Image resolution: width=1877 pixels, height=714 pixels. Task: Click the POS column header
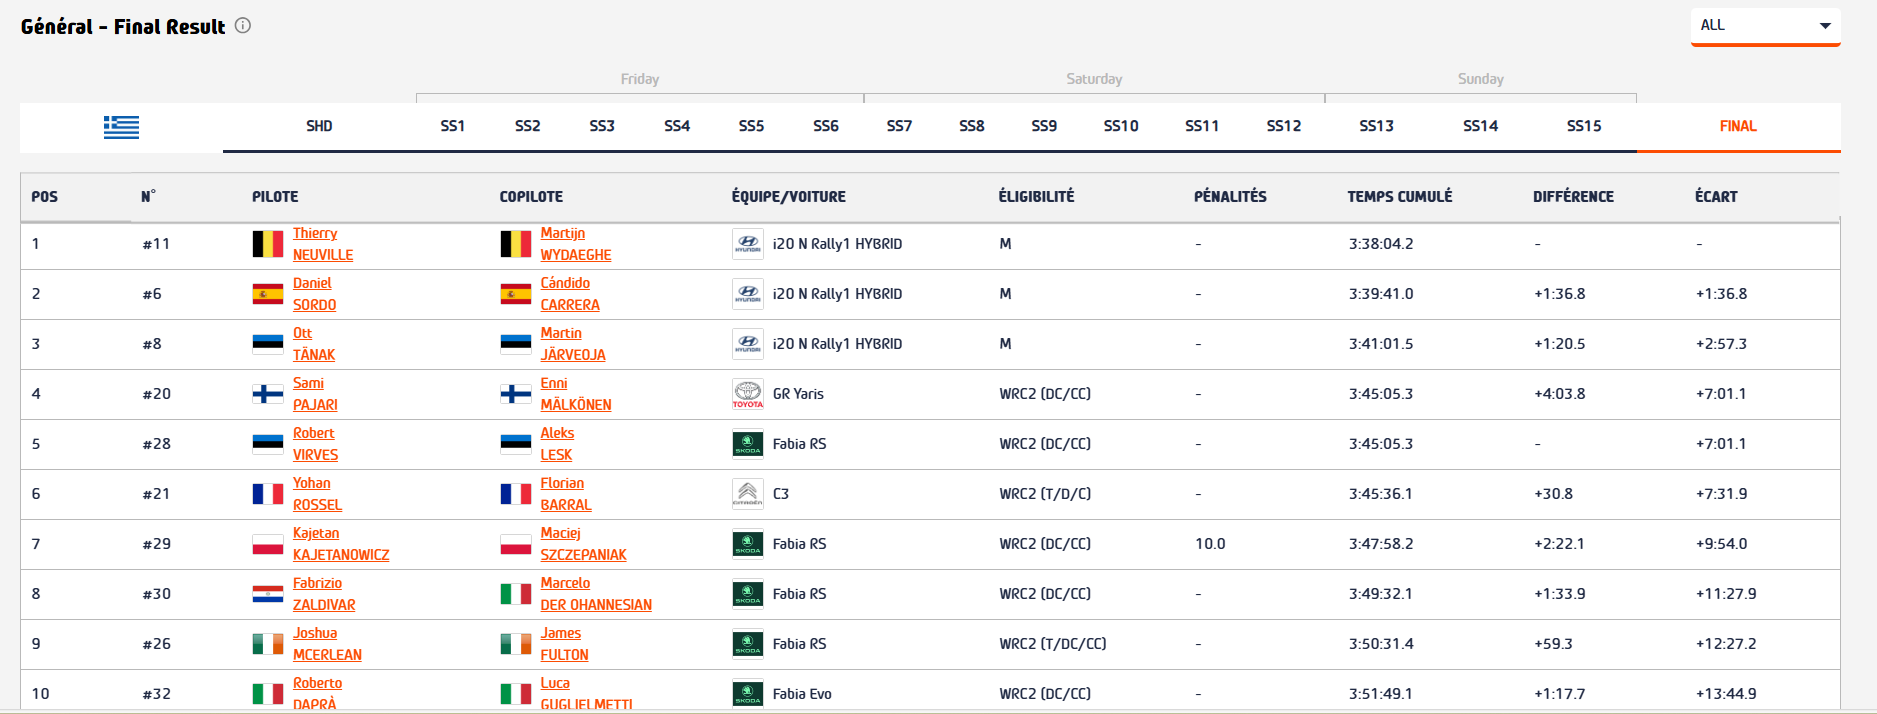44,197
